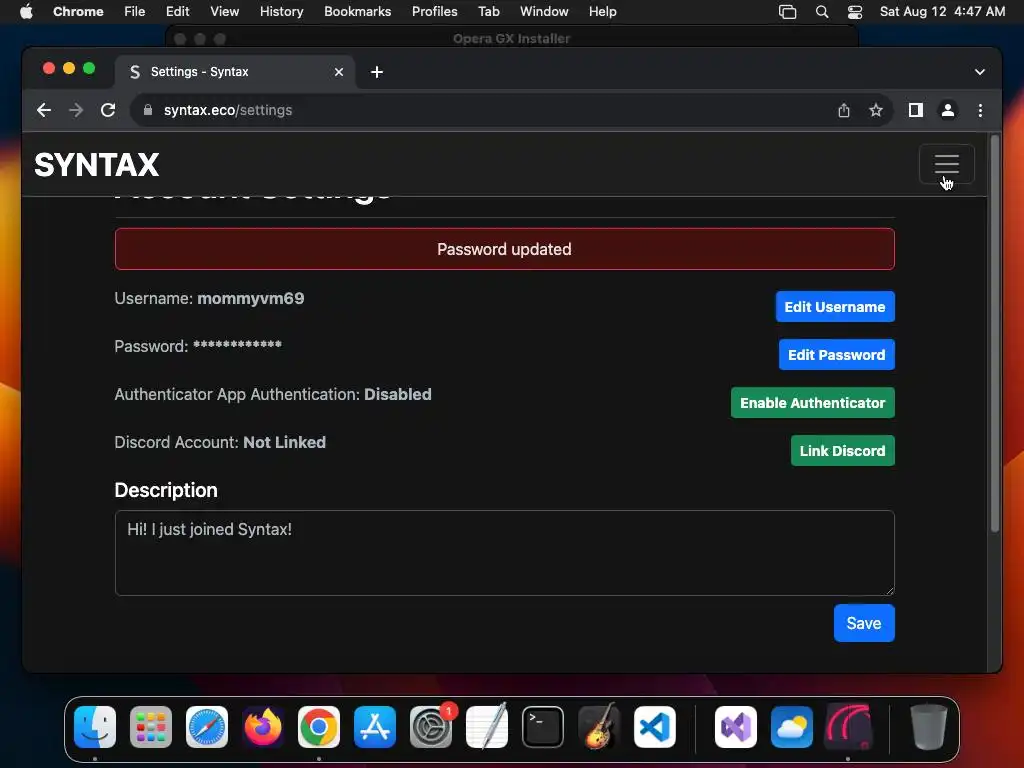Click the Edit Password button
This screenshot has width=1024, height=768.
837,355
